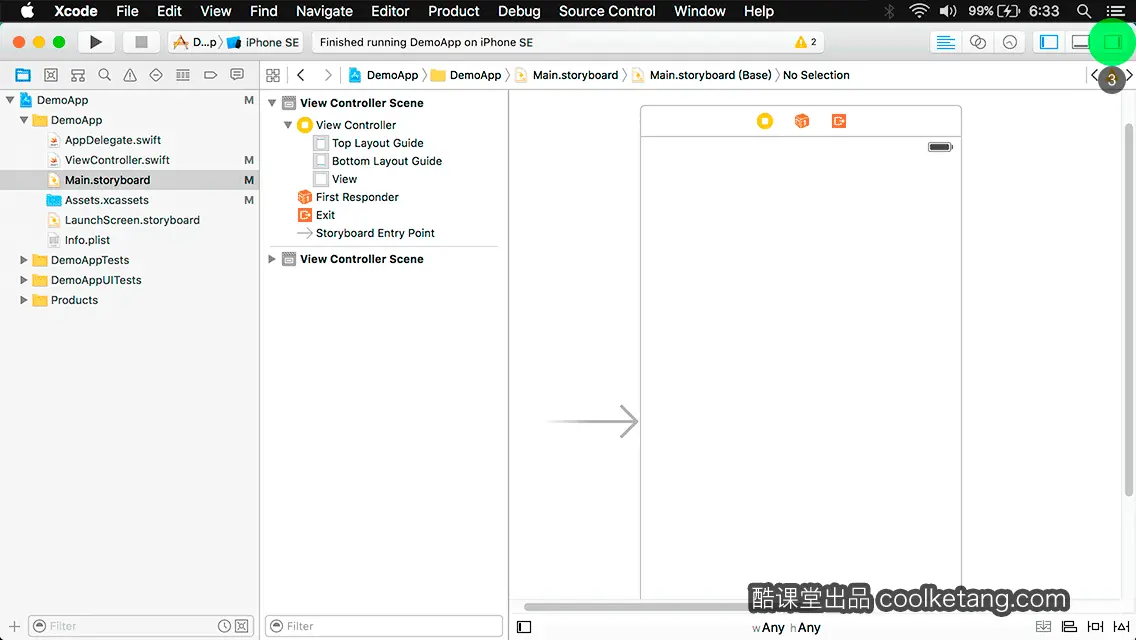The width and height of the screenshot is (1136, 640).
Task: Open the Debug navigator icon
Action: [183, 75]
